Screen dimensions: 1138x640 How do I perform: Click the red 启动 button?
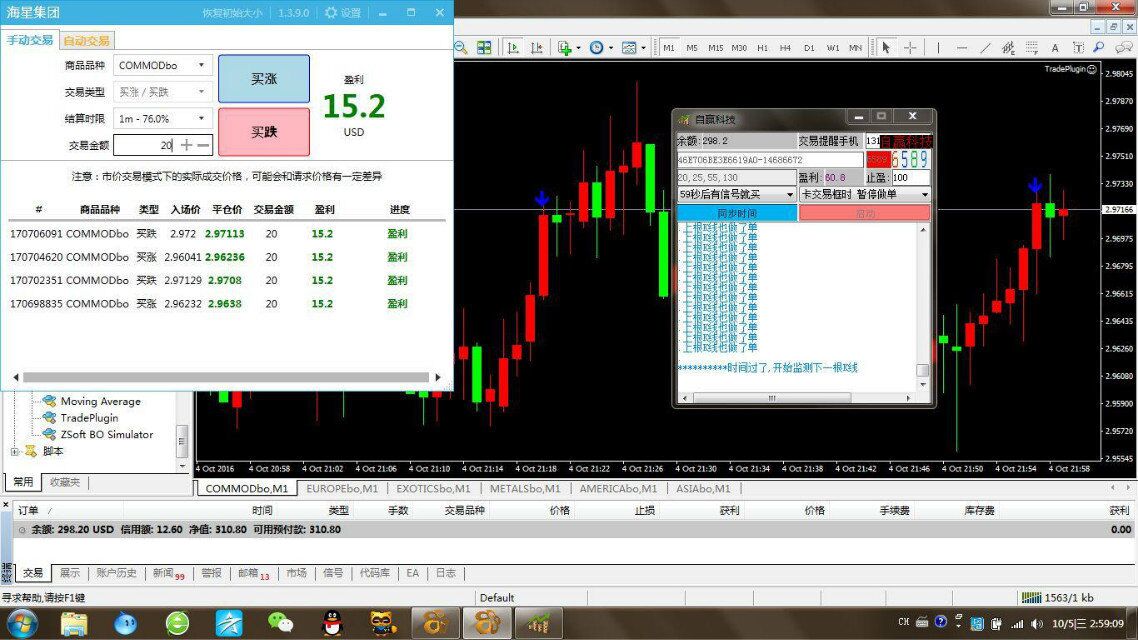click(864, 213)
